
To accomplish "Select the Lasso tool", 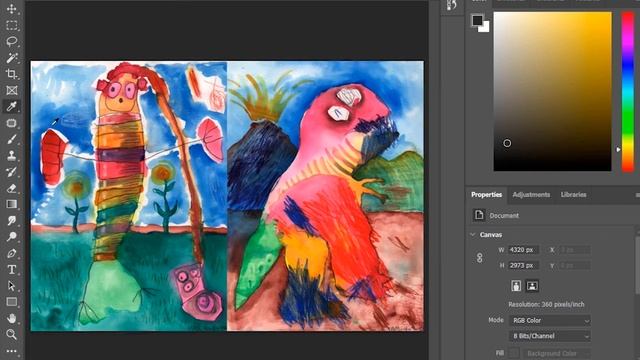I will point(11,41).
